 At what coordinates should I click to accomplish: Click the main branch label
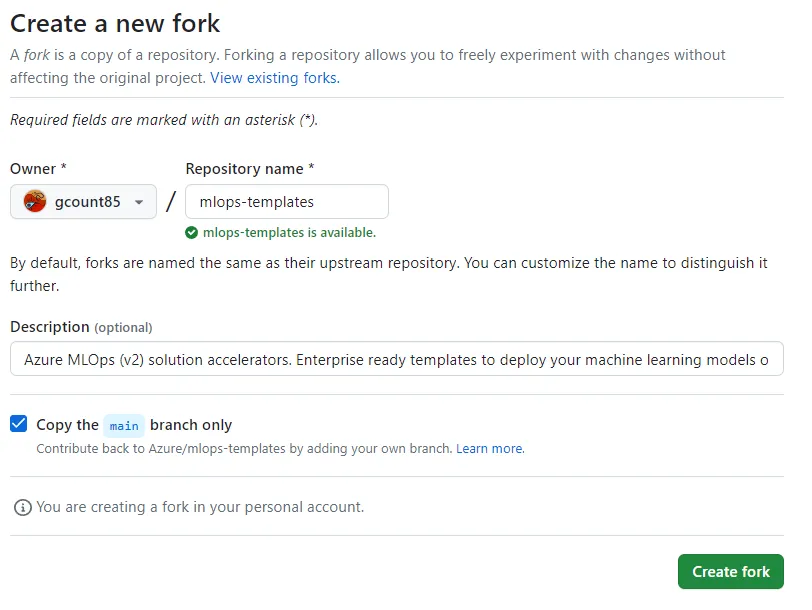click(124, 426)
